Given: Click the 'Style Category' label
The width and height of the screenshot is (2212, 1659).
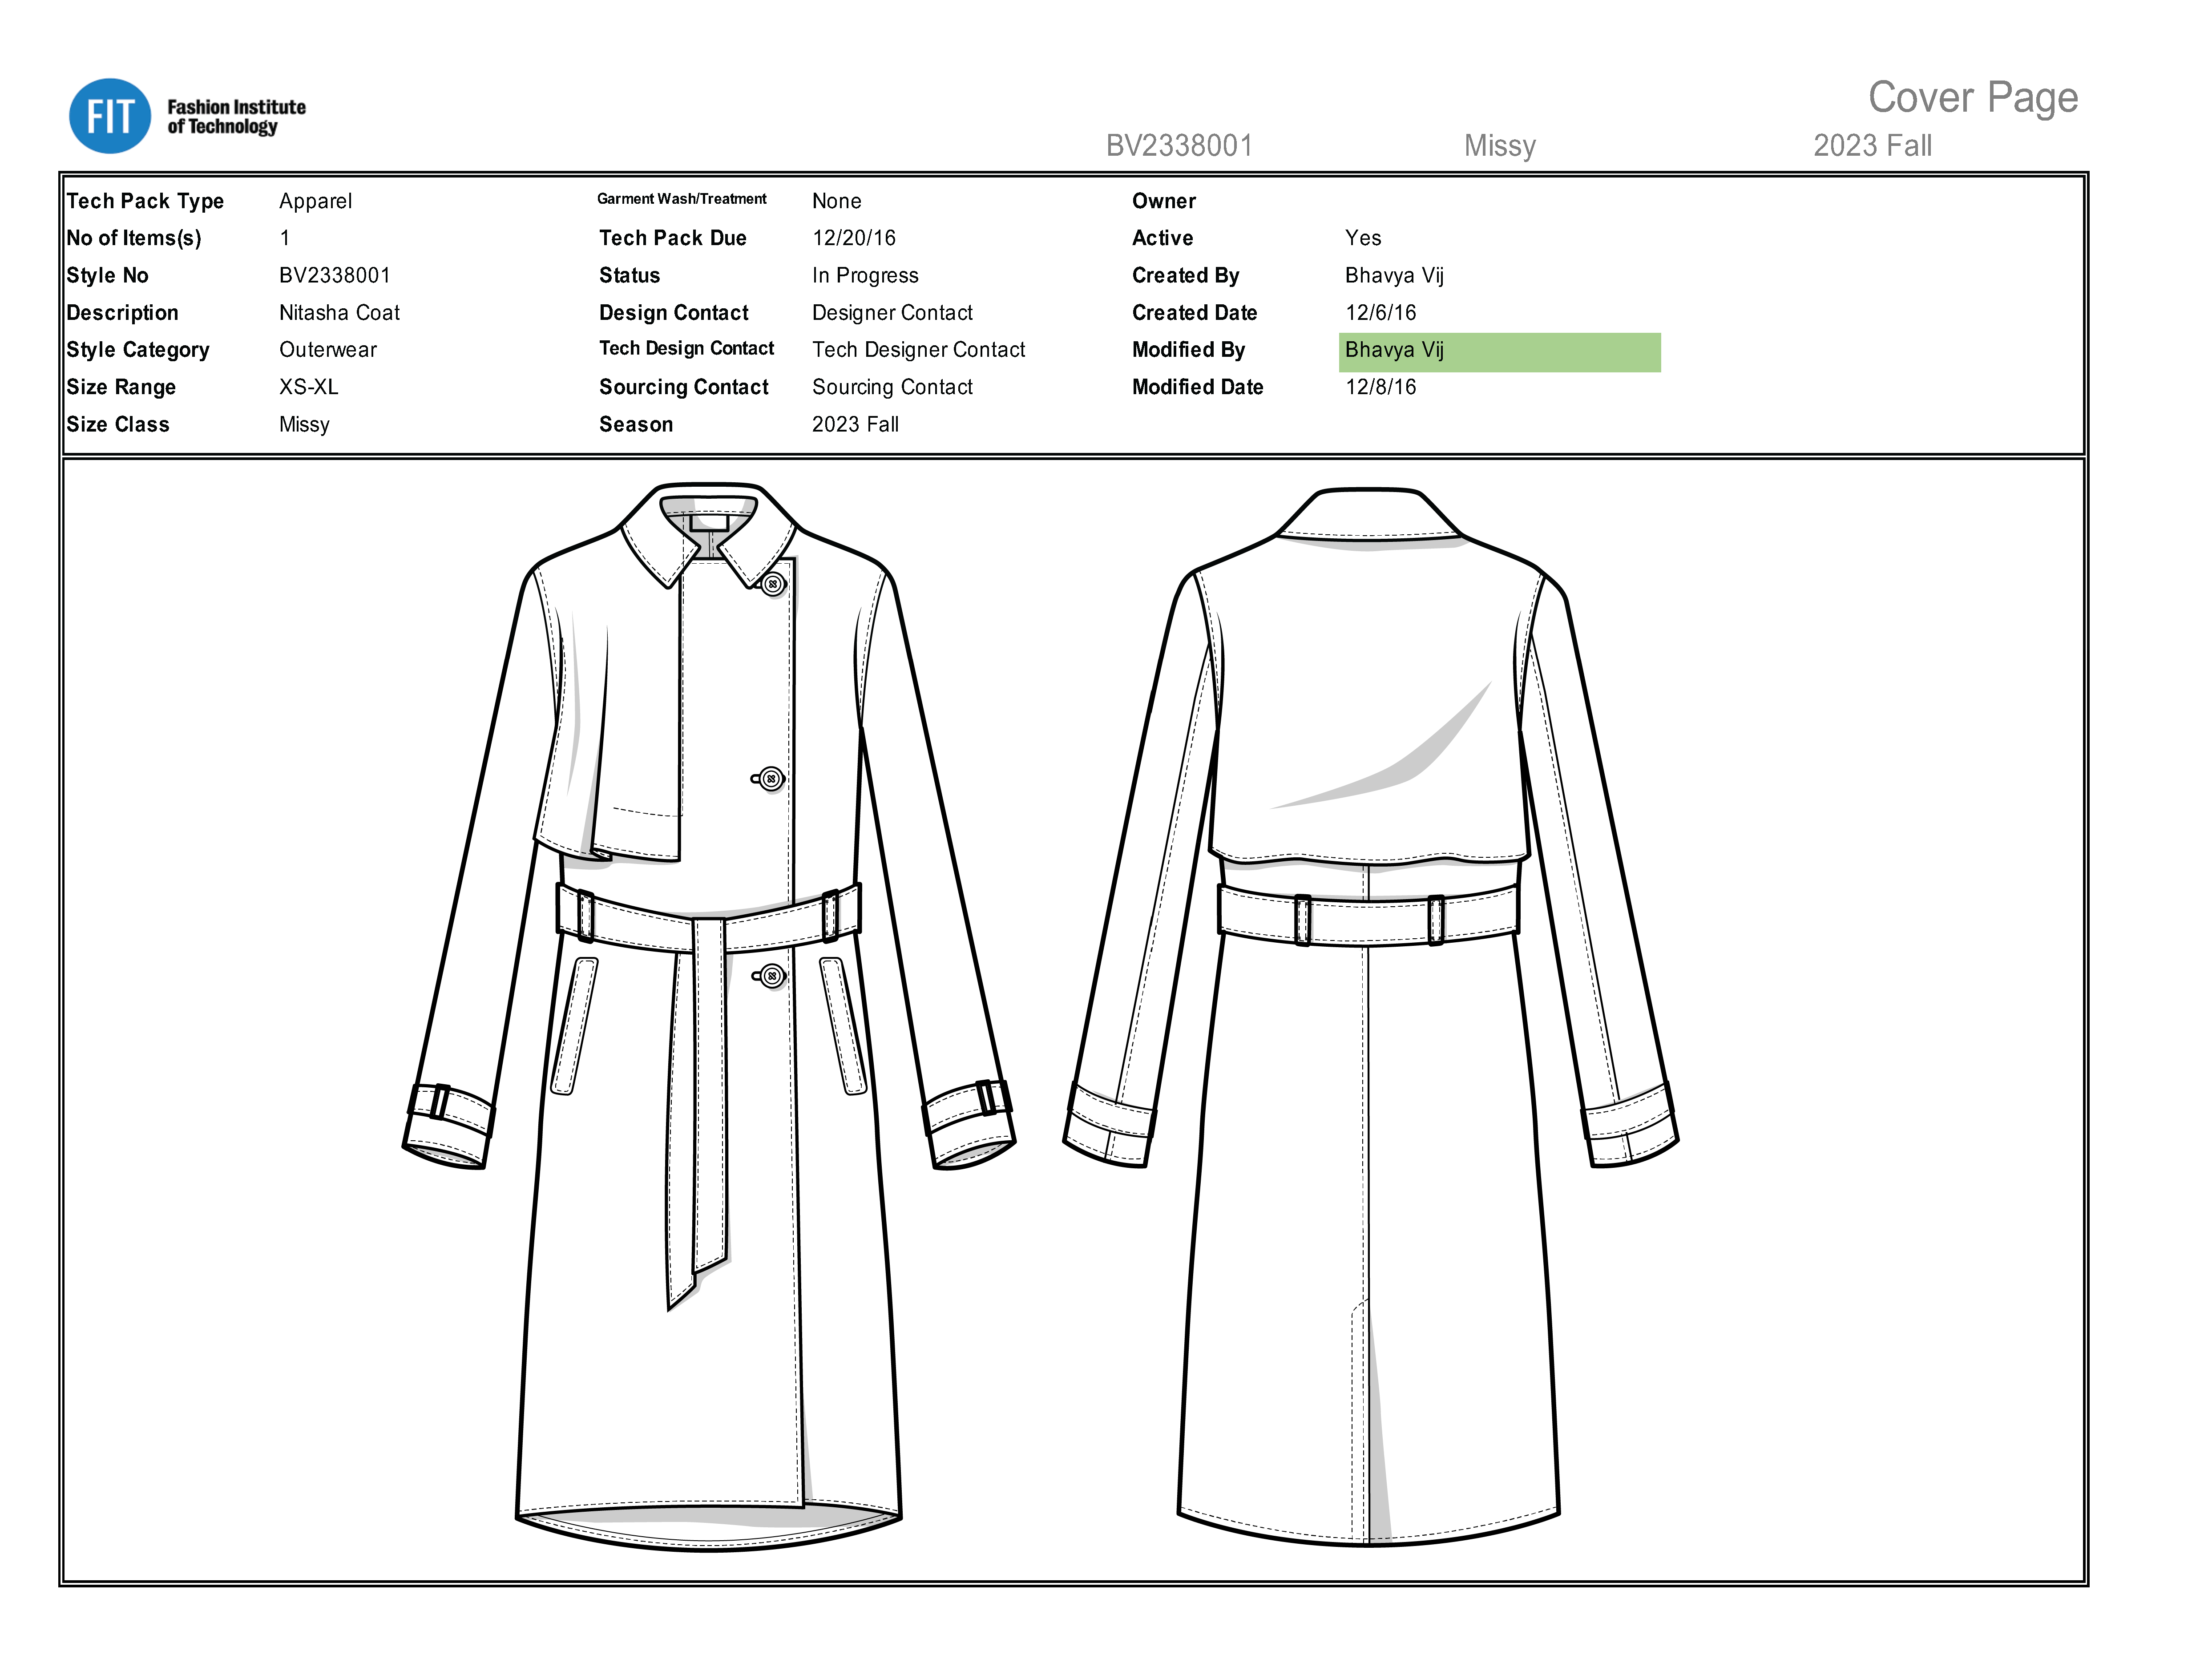Looking at the screenshot, I should pos(138,350).
